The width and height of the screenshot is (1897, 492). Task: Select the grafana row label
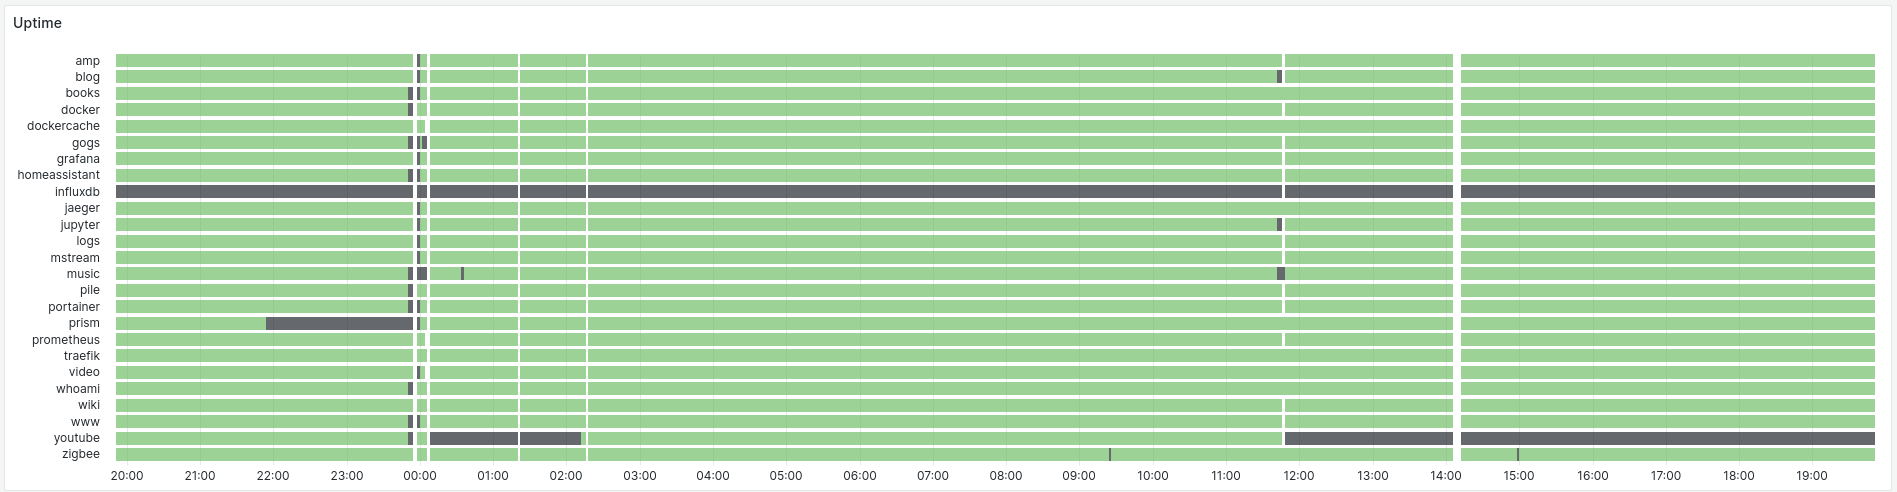point(78,159)
